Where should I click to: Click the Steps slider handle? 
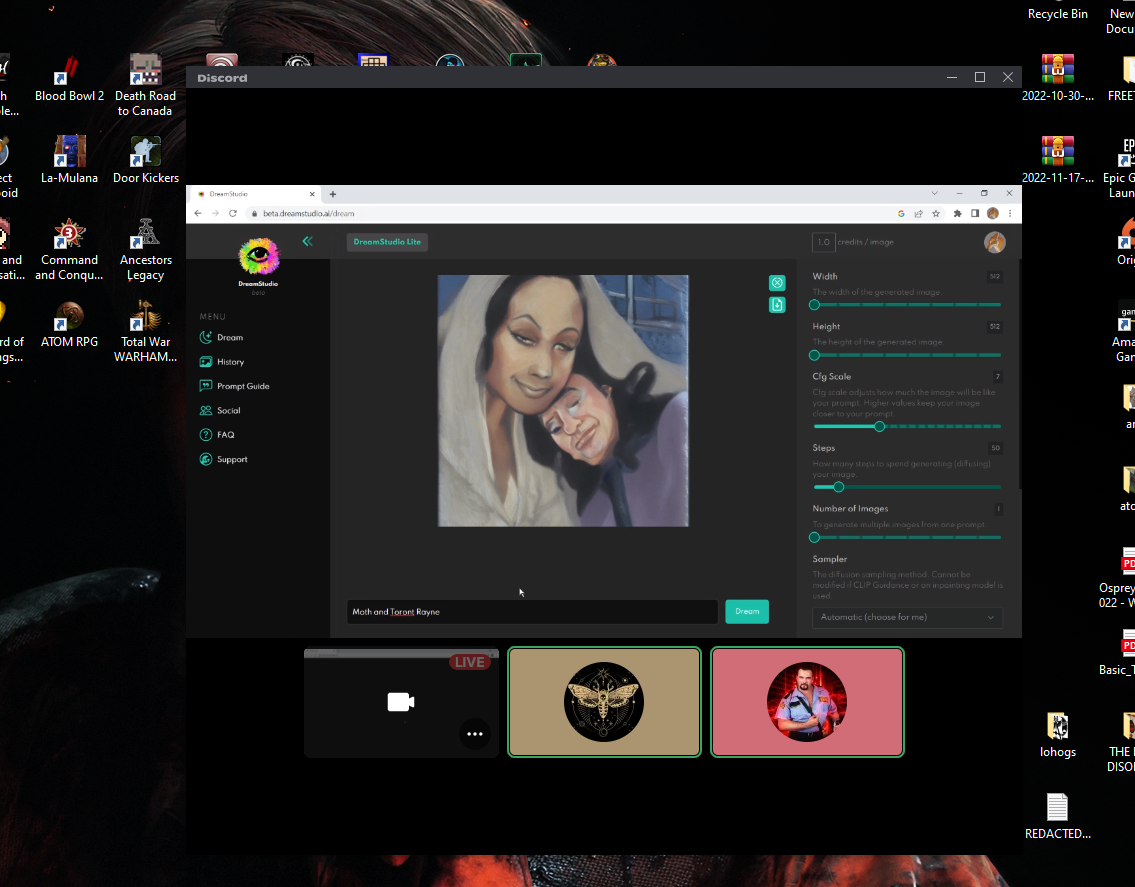coord(838,487)
